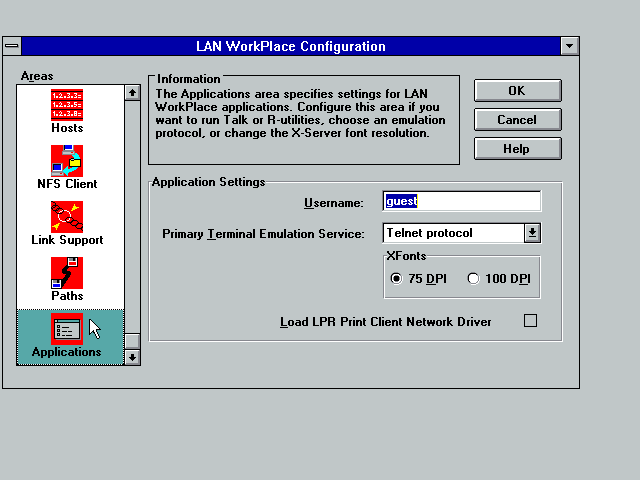640x480 pixels.
Task: Open the window control menu box
Action: click(x=12, y=46)
